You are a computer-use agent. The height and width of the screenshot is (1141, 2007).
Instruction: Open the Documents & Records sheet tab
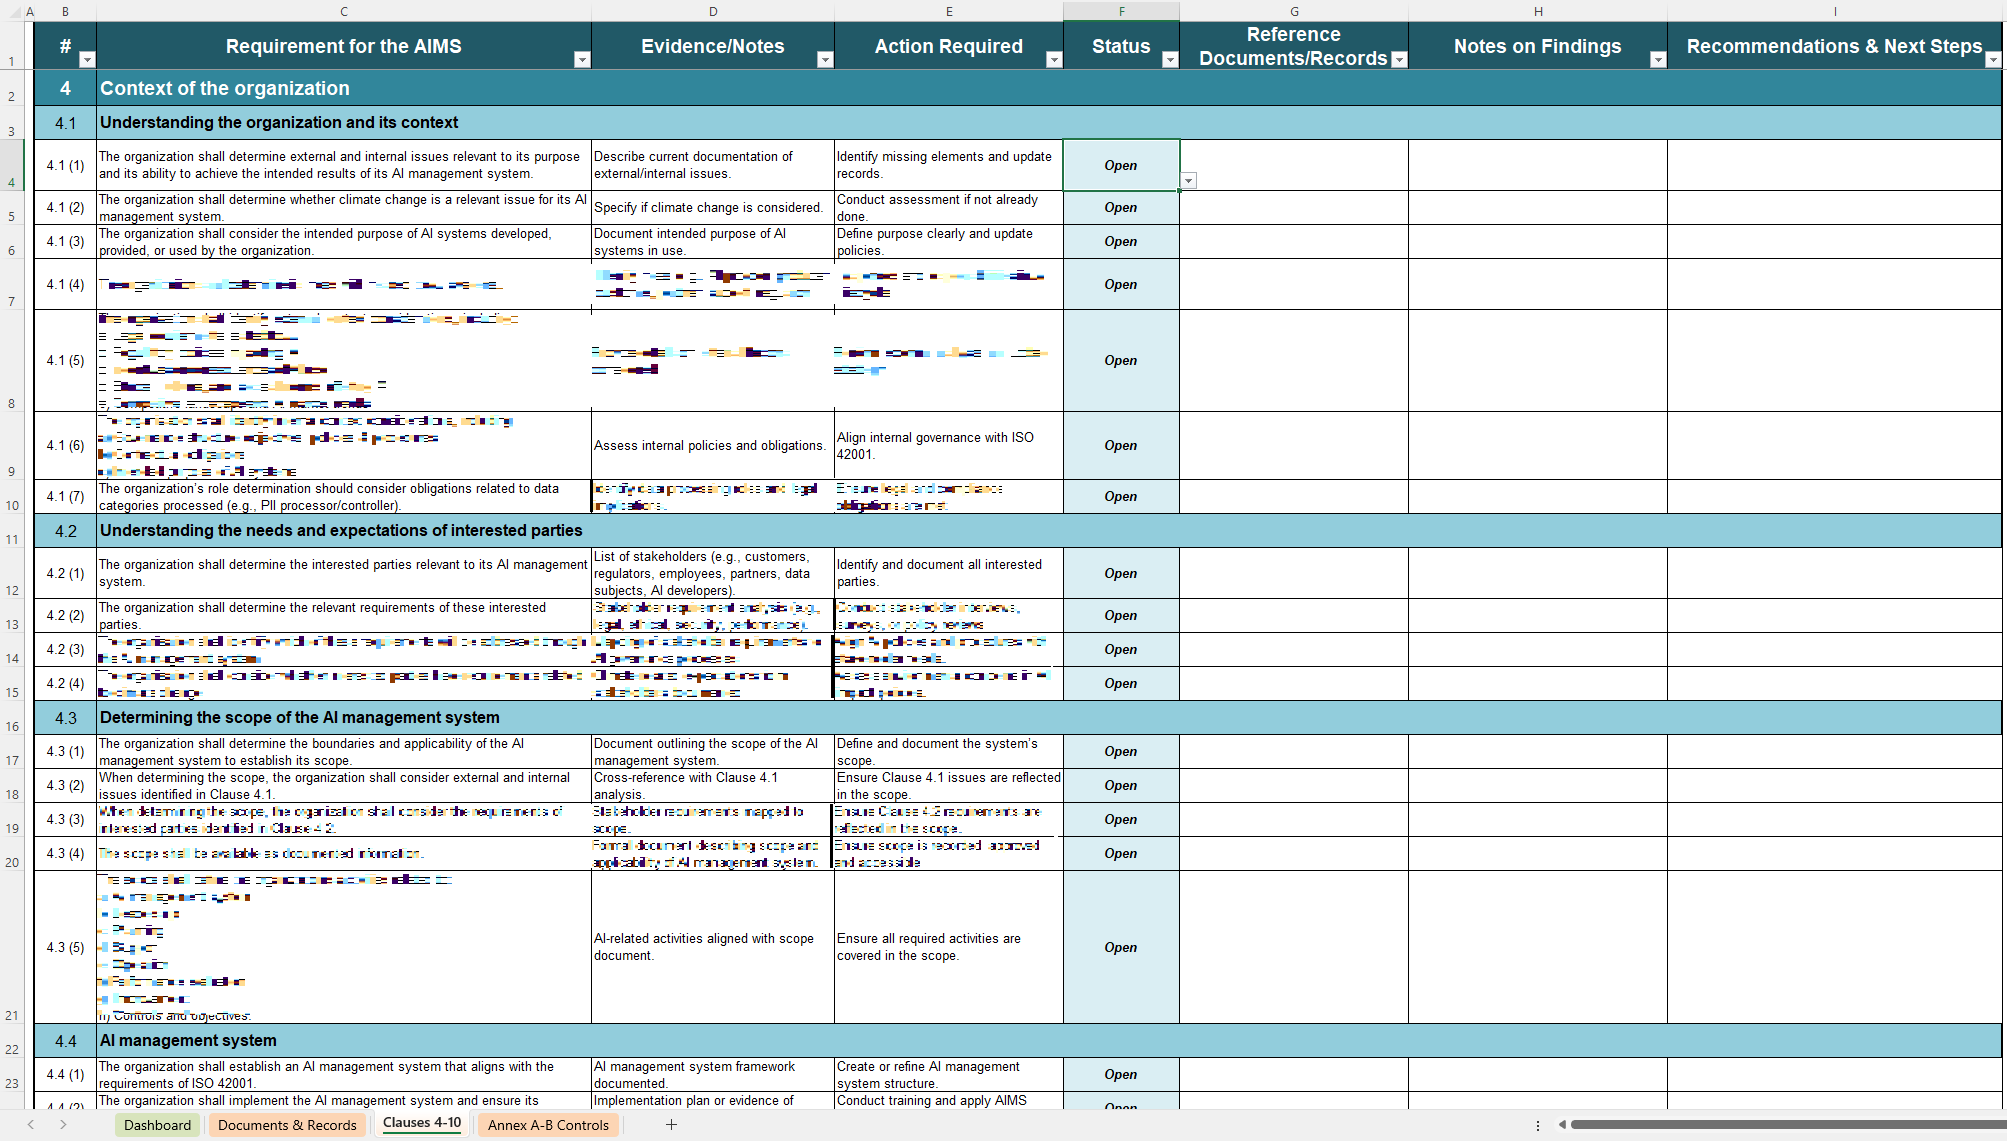pos(287,1125)
